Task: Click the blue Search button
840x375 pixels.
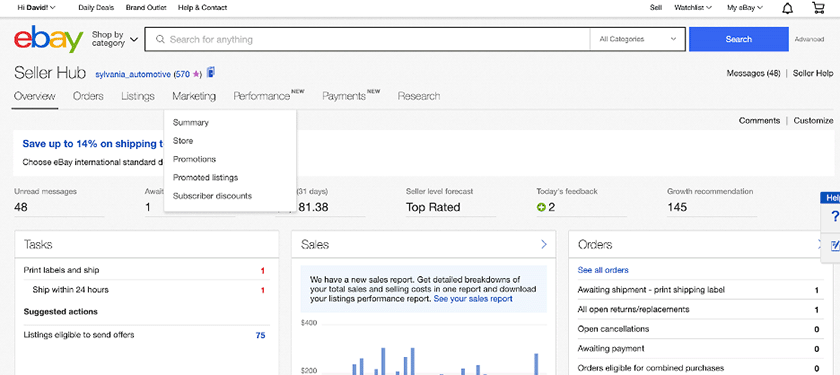Action: pyautogui.click(x=739, y=39)
